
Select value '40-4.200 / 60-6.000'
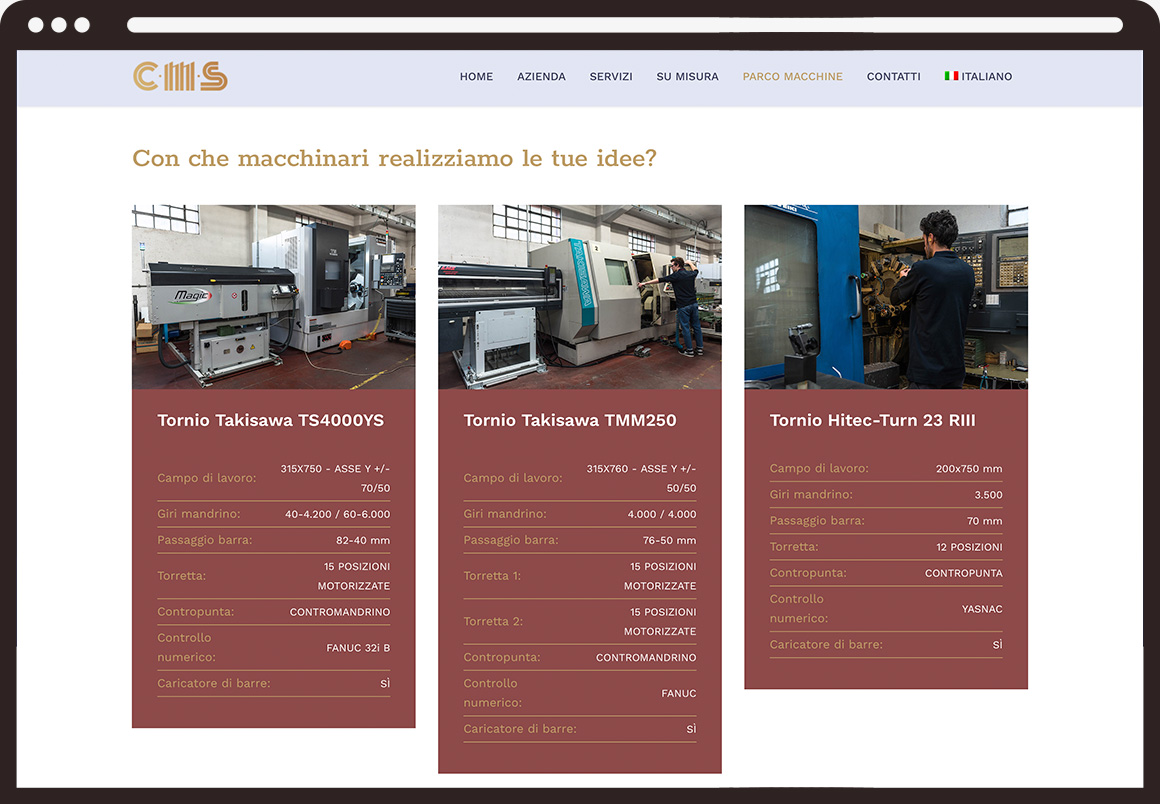(337, 514)
